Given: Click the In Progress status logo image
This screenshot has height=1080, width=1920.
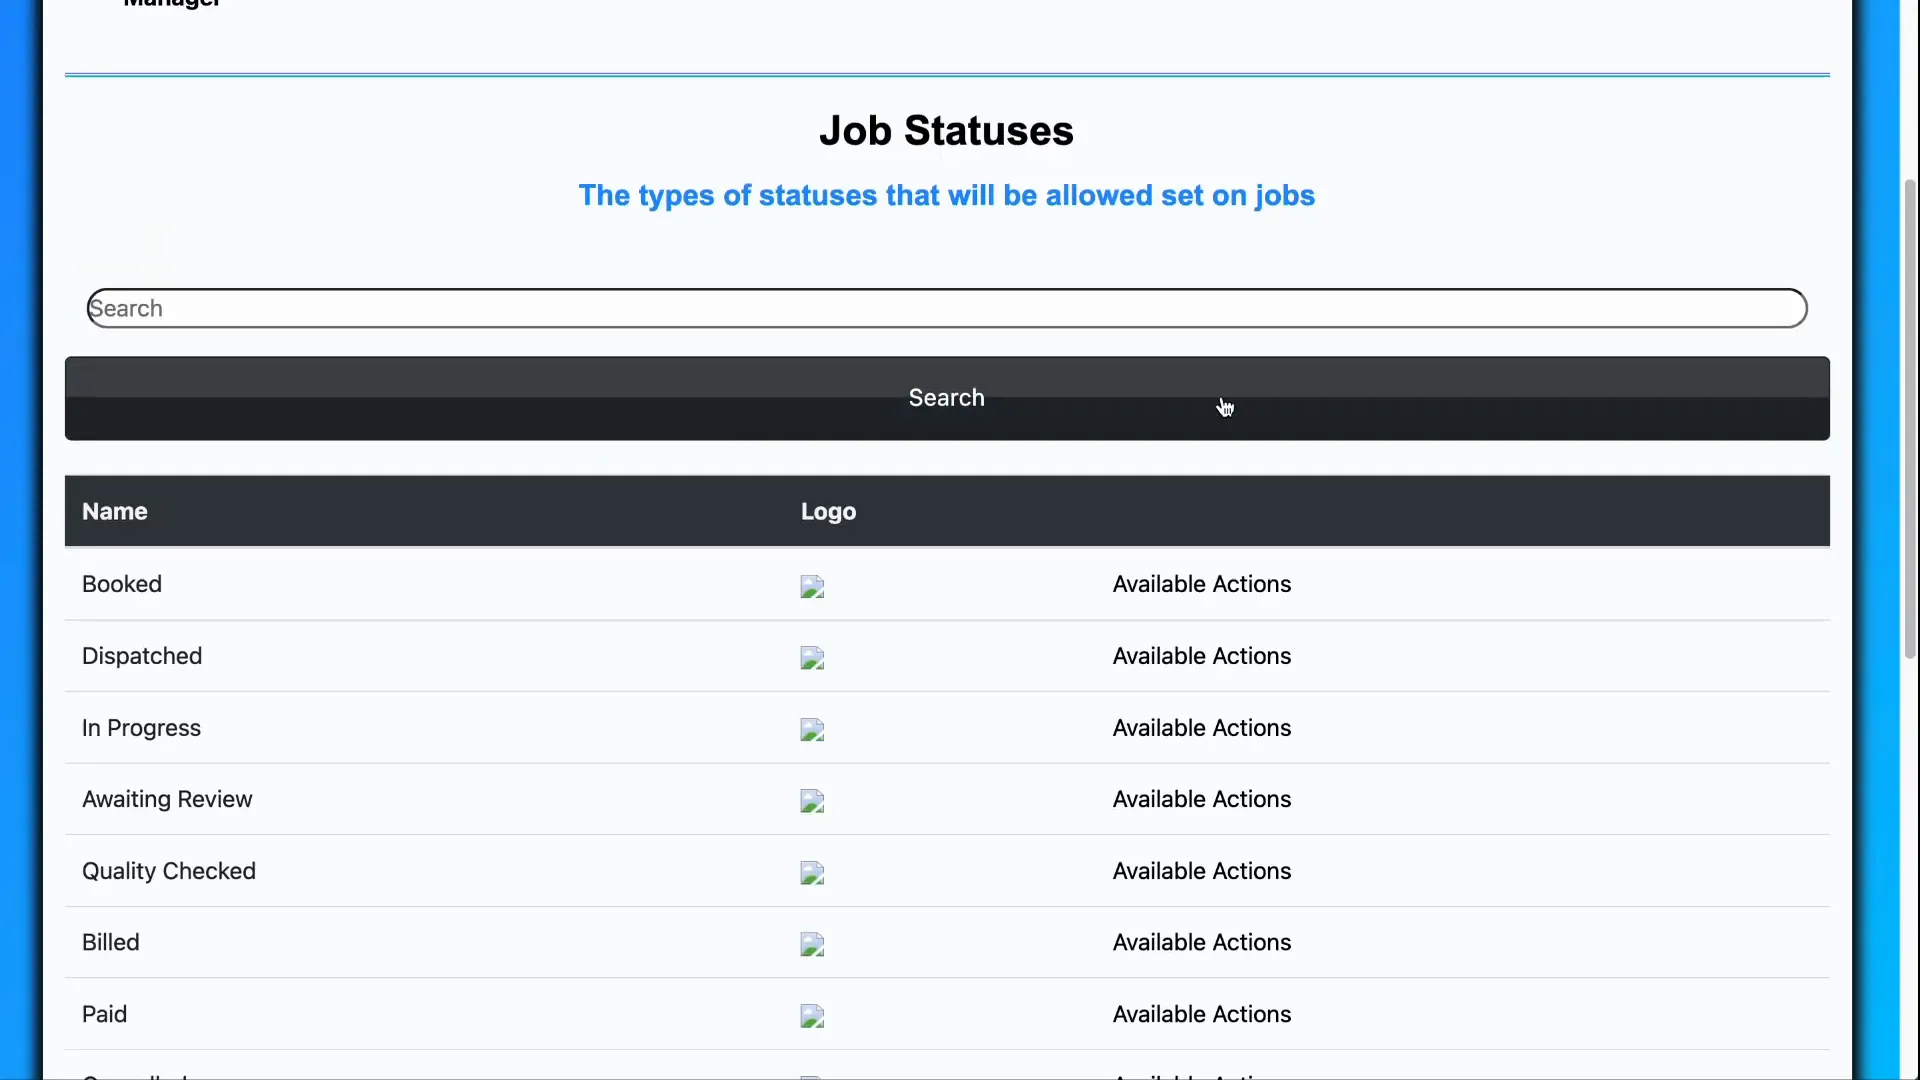Looking at the screenshot, I should pyautogui.click(x=812, y=730).
